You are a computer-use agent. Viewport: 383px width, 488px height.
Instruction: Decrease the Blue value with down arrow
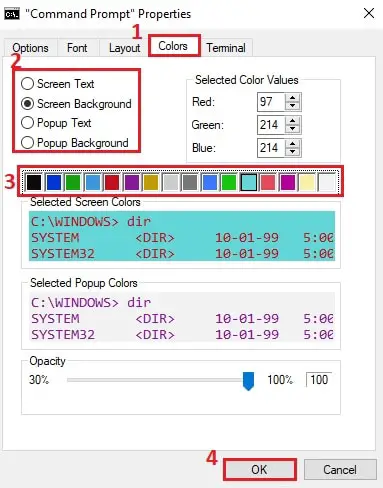coord(292,152)
